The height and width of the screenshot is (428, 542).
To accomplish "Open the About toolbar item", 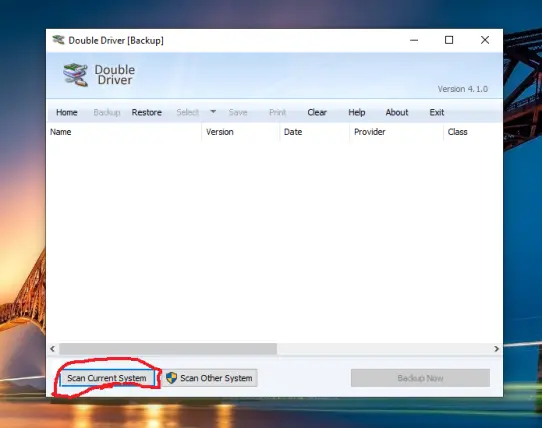I will 397,112.
